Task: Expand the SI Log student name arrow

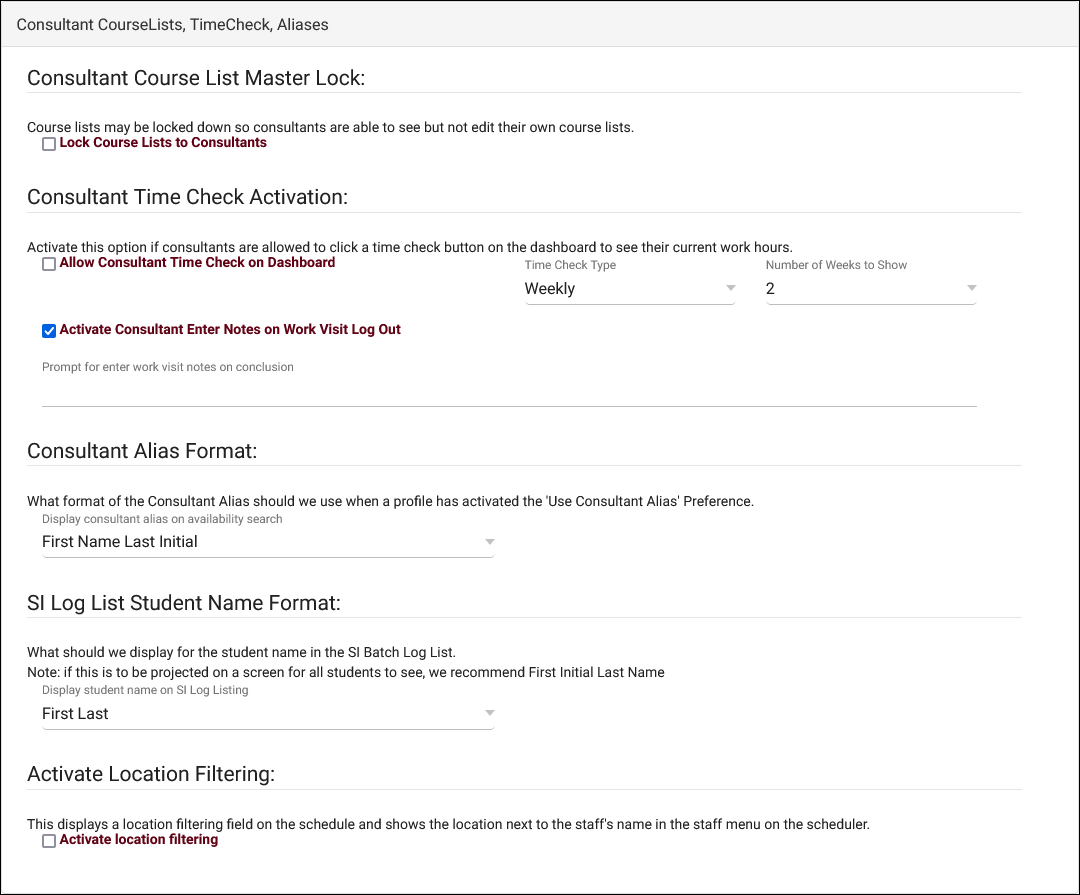Action: pyautogui.click(x=489, y=714)
